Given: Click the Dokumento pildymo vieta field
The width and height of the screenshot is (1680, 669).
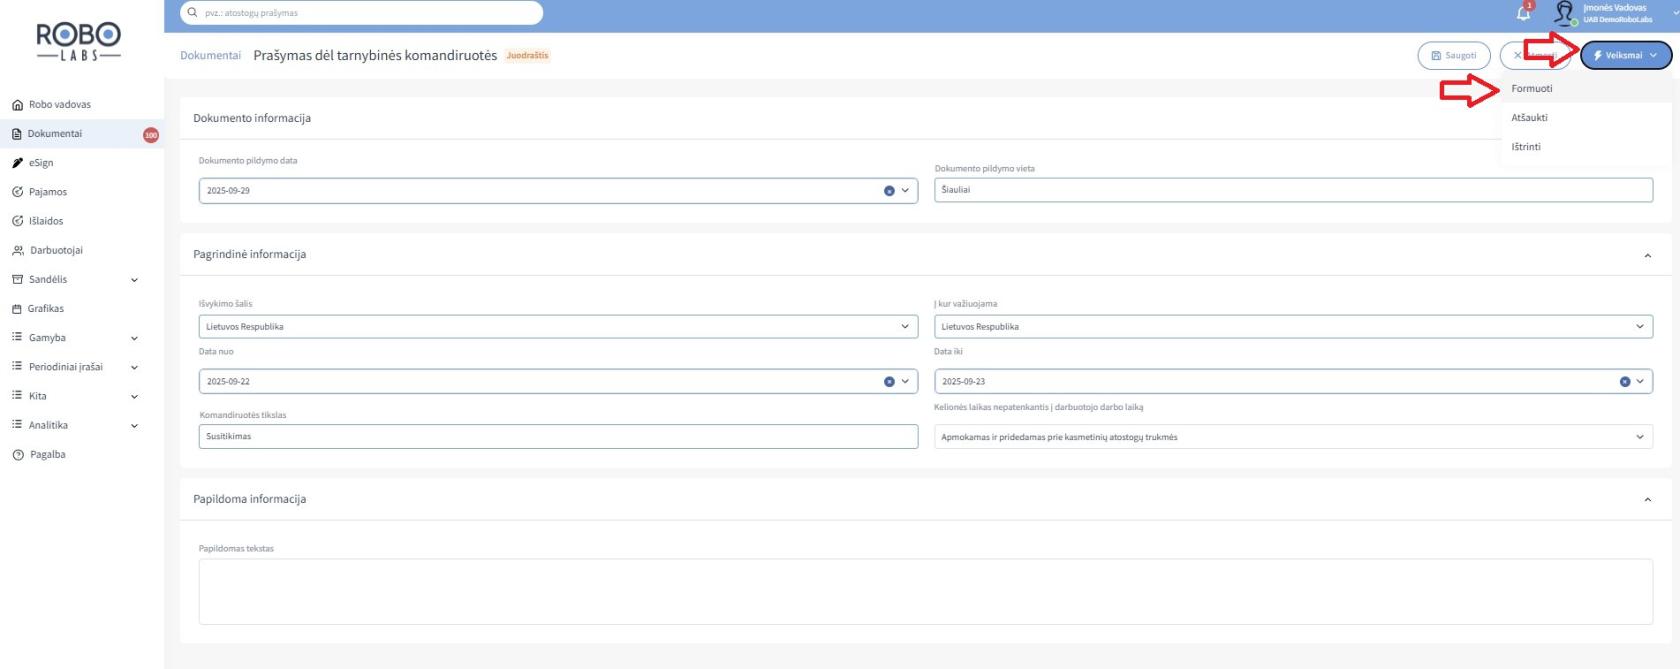Looking at the screenshot, I should [x=1294, y=189].
